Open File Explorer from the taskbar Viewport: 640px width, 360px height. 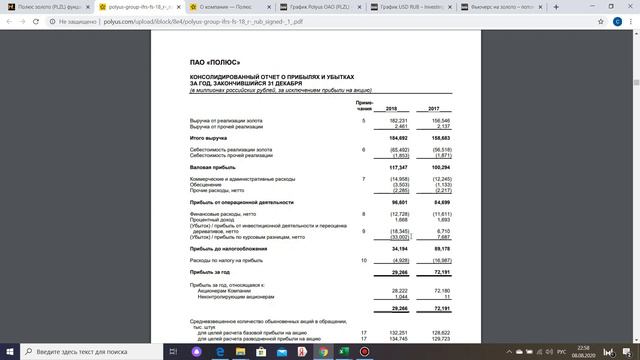[240, 351]
